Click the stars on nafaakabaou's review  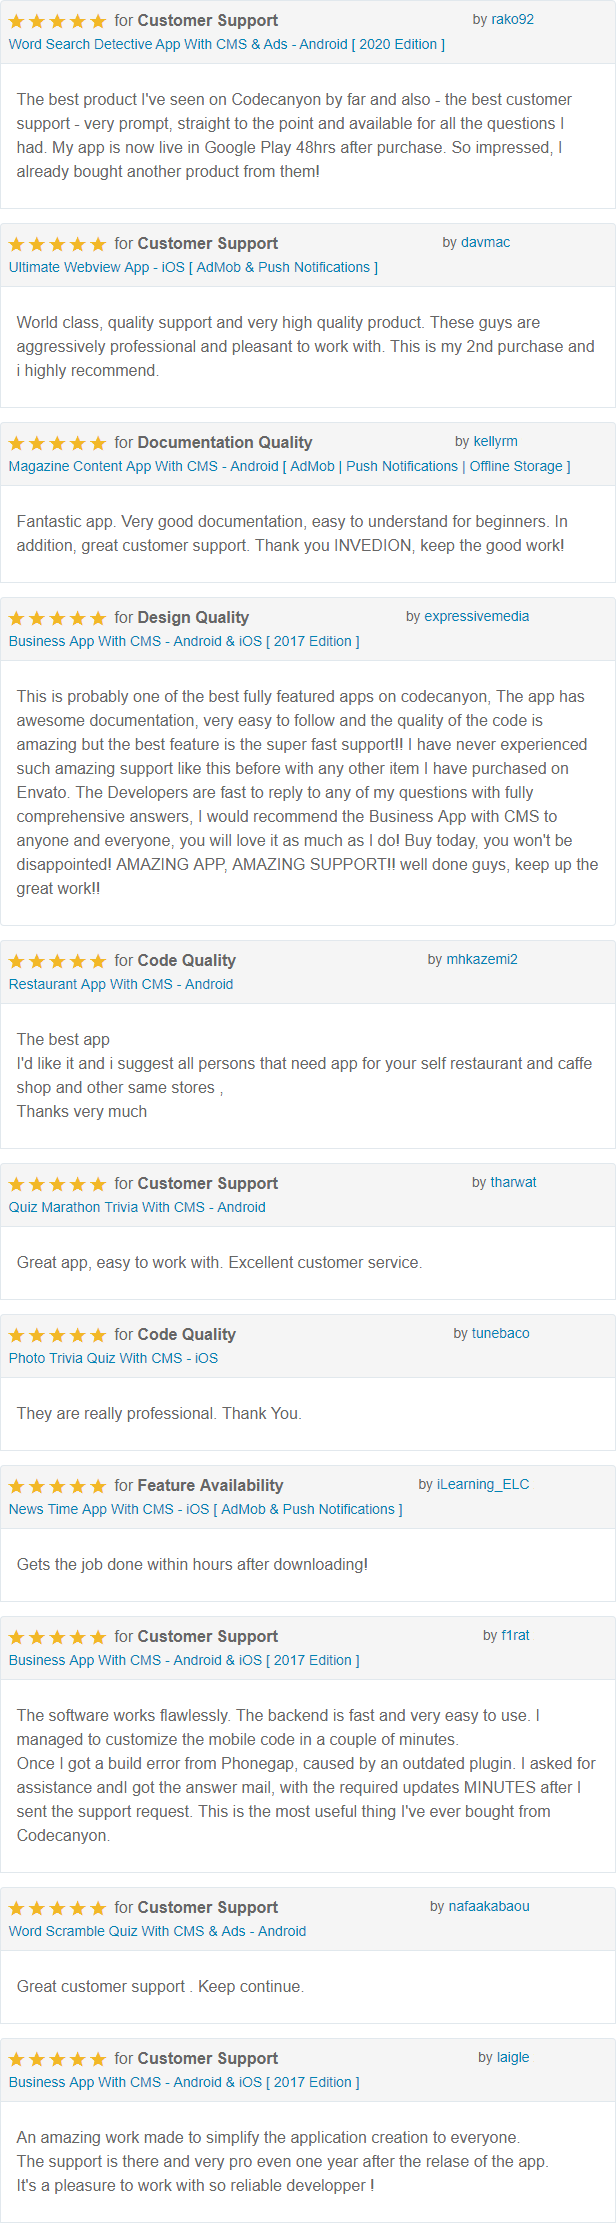(x=57, y=1908)
